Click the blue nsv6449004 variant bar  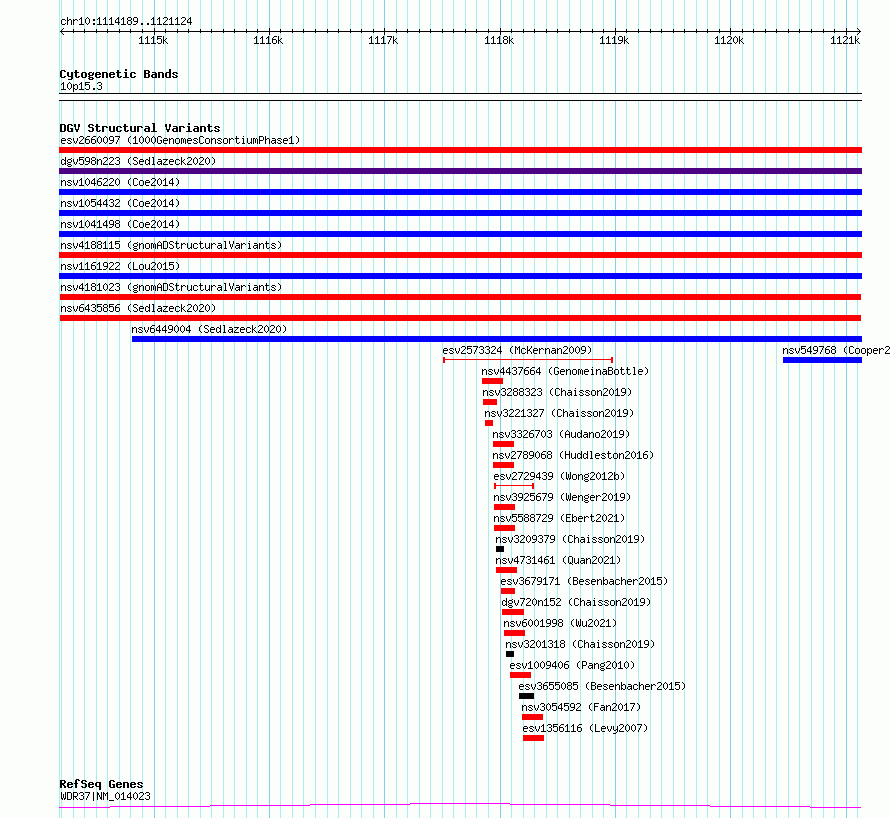[497, 339]
